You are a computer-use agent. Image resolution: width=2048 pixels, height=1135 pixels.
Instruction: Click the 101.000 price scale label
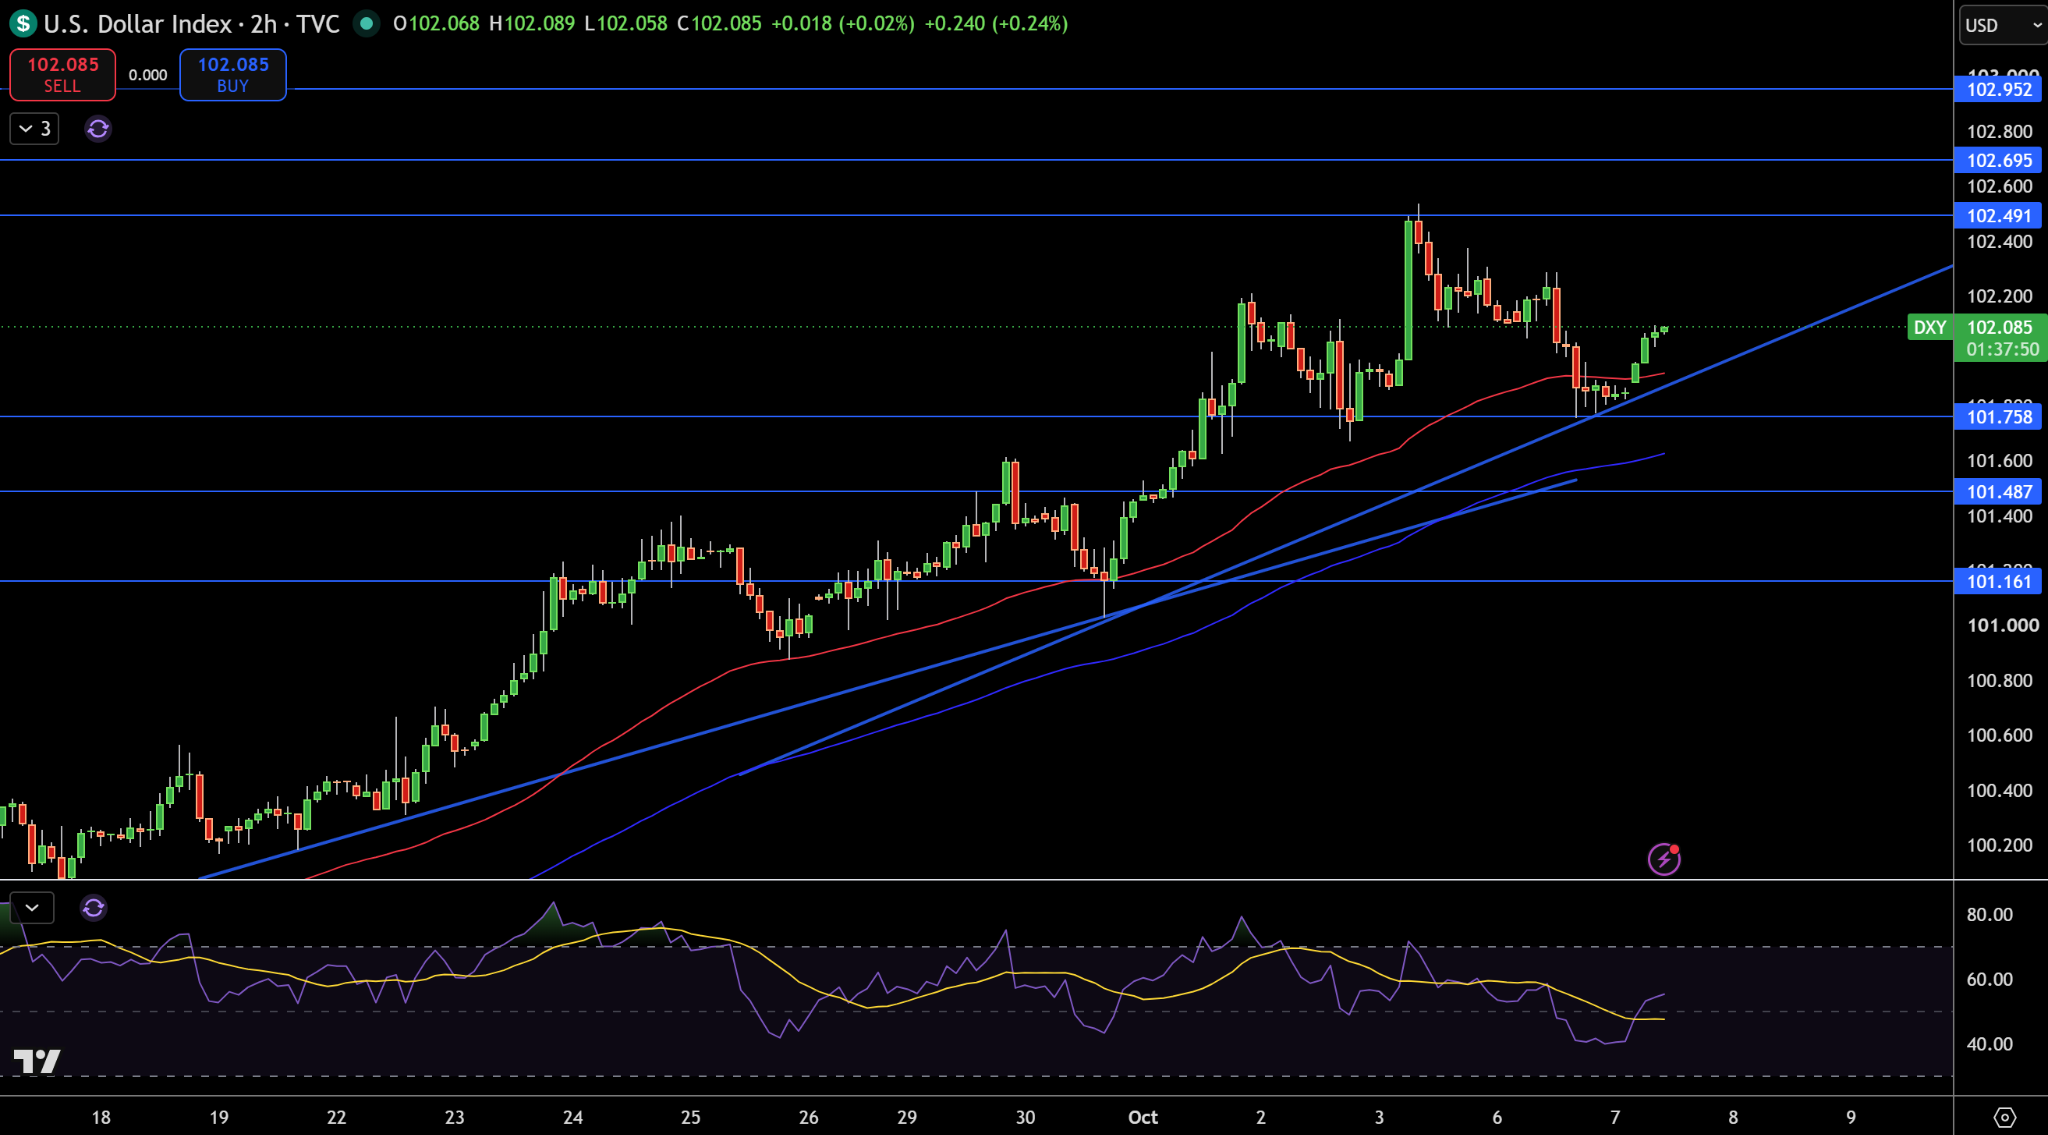click(x=2003, y=626)
